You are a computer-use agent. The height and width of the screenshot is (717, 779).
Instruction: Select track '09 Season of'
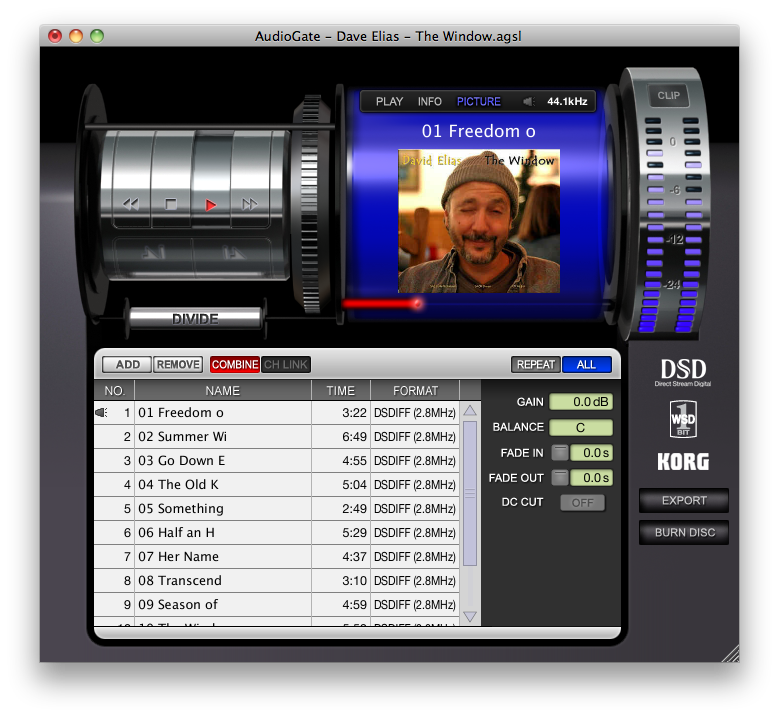coord(277,605)
